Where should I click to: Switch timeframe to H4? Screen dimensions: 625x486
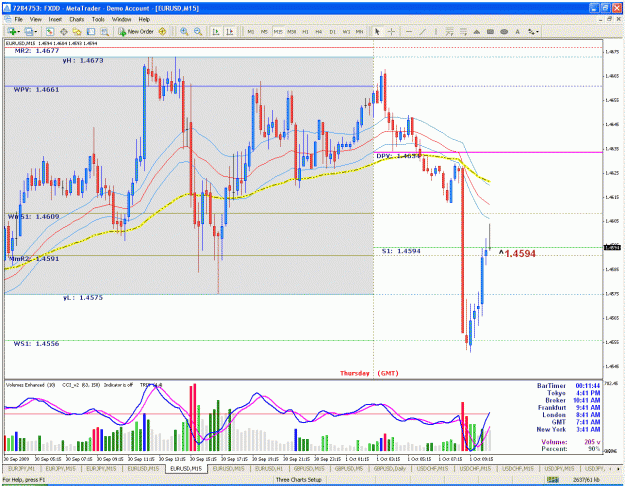tap(318, 31)
